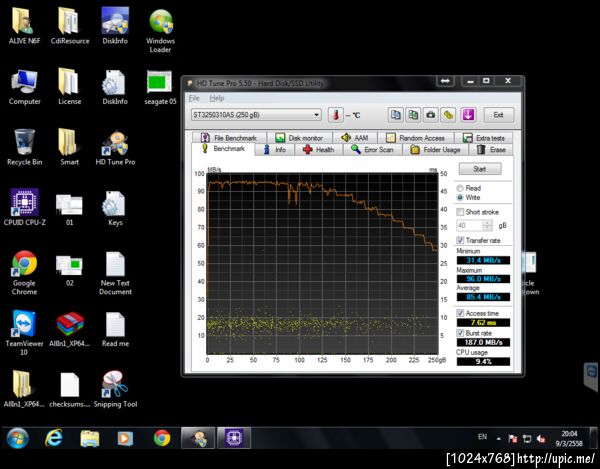The width and height of the screenshot is (600, 469).
Task: Switch to the Disk monitor tab
Action: click(299, 138)
